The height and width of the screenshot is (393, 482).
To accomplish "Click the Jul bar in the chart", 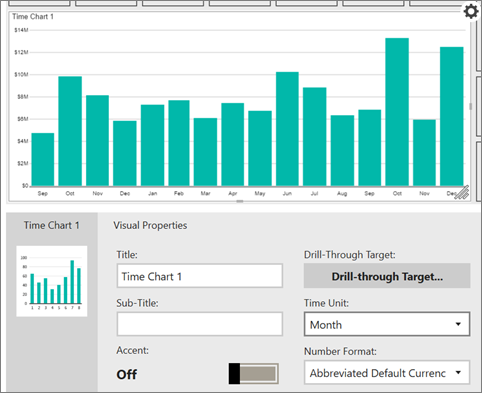I will pyautogui.click(x=315, y=137).
